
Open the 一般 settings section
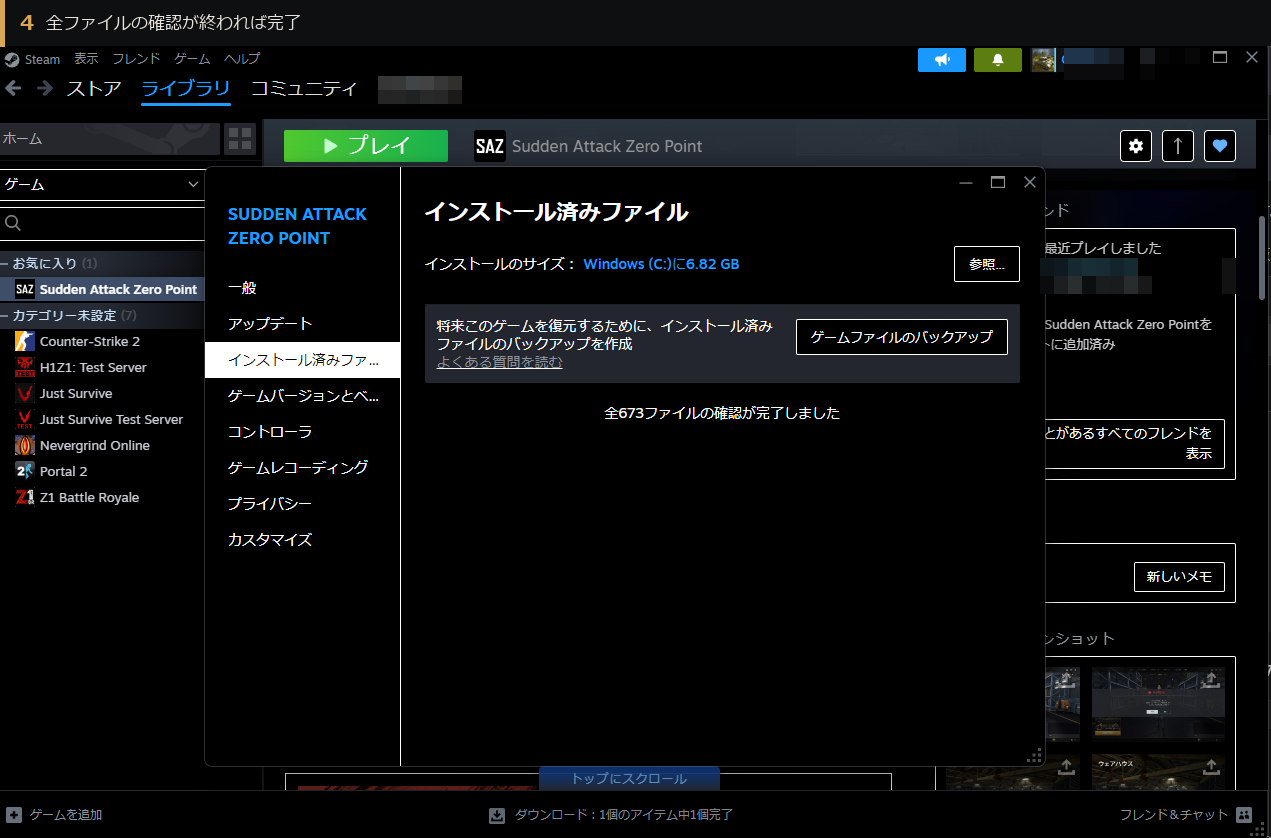pyautogui.click(x=302, y=288)
